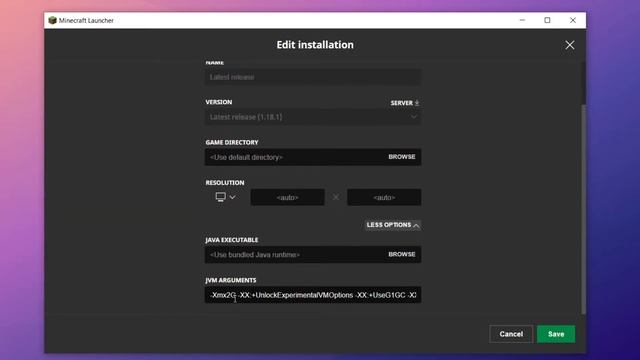This screenshot has height=360, width=640.
Task: Click the Minecraft block icon in title bar
Action: [x=52, y=20]
